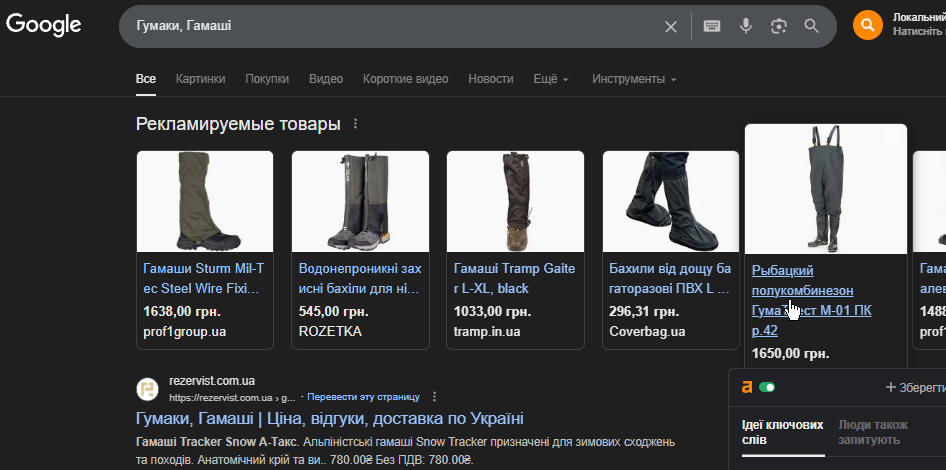Viewport: 946px width, 470px height.
Task: Click the 545,00 грн. price
Action: [x=334, y=312]
